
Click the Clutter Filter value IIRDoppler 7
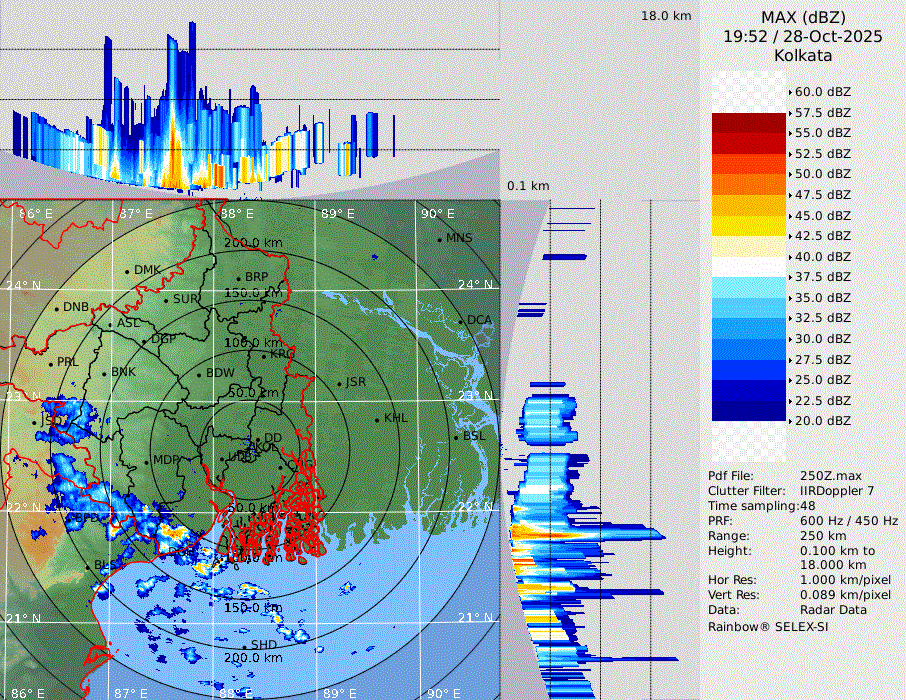[x=837, y=491]
